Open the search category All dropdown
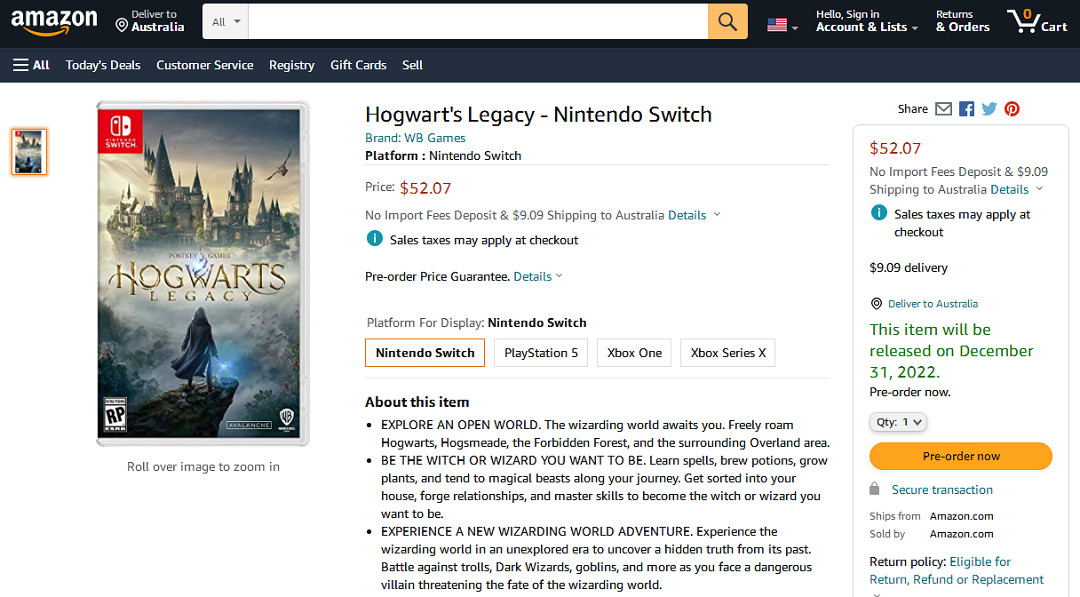This screenshot has height=597, width=1080. coord(225,22)
